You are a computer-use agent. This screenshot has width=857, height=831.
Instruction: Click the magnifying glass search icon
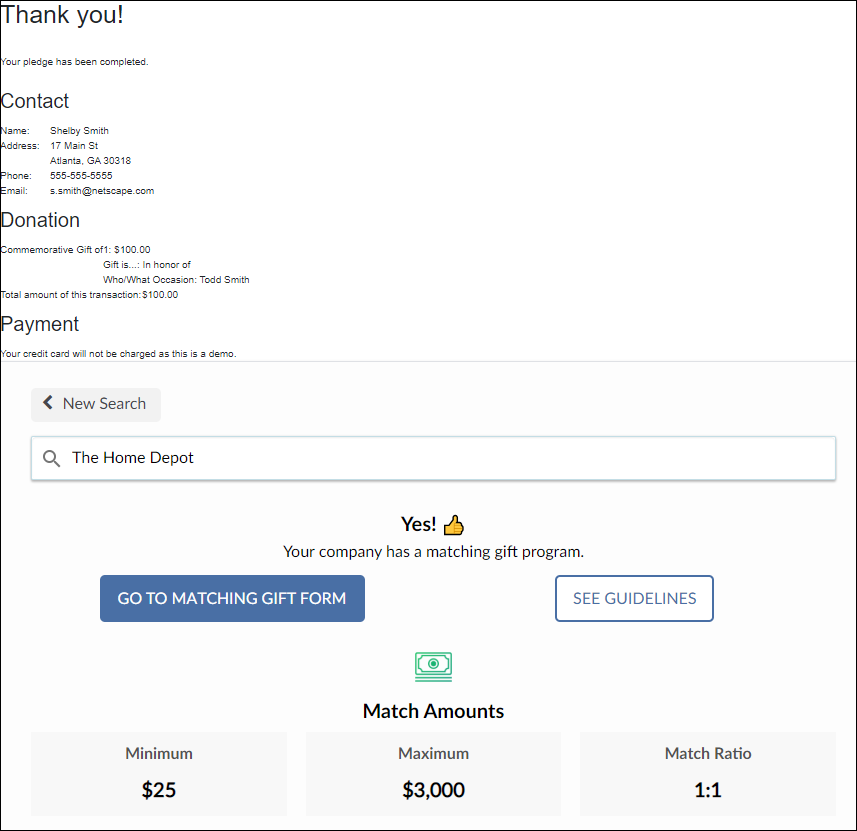click(52, 459)
